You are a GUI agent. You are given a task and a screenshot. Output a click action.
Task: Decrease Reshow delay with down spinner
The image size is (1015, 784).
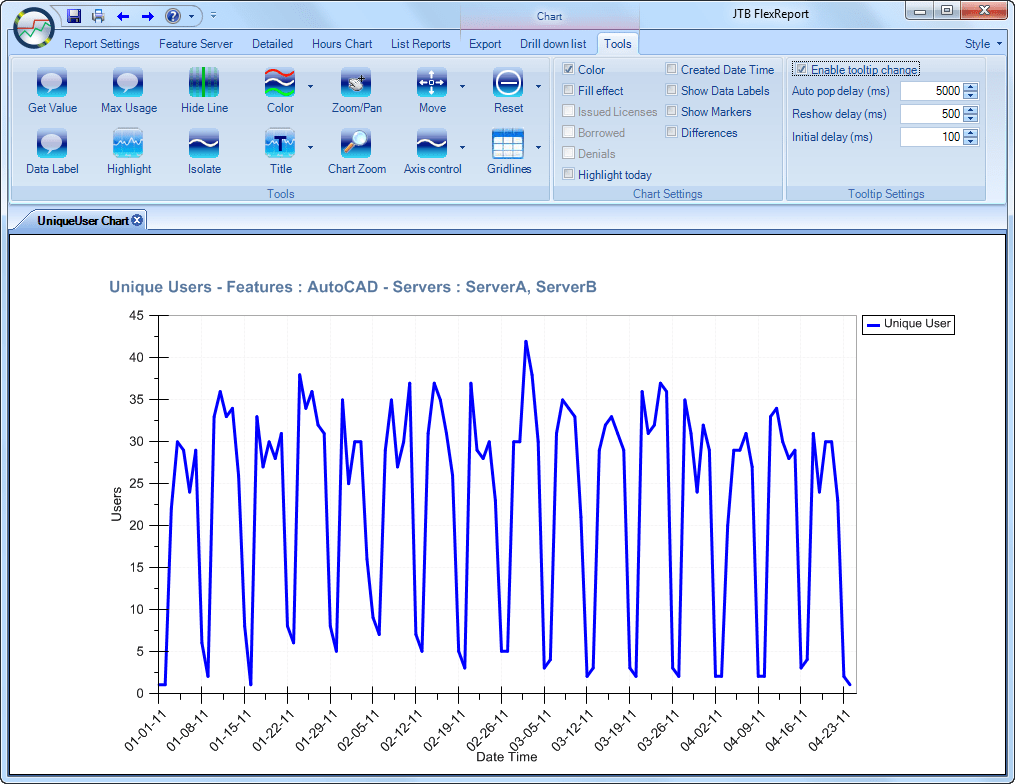coord(970,118)
